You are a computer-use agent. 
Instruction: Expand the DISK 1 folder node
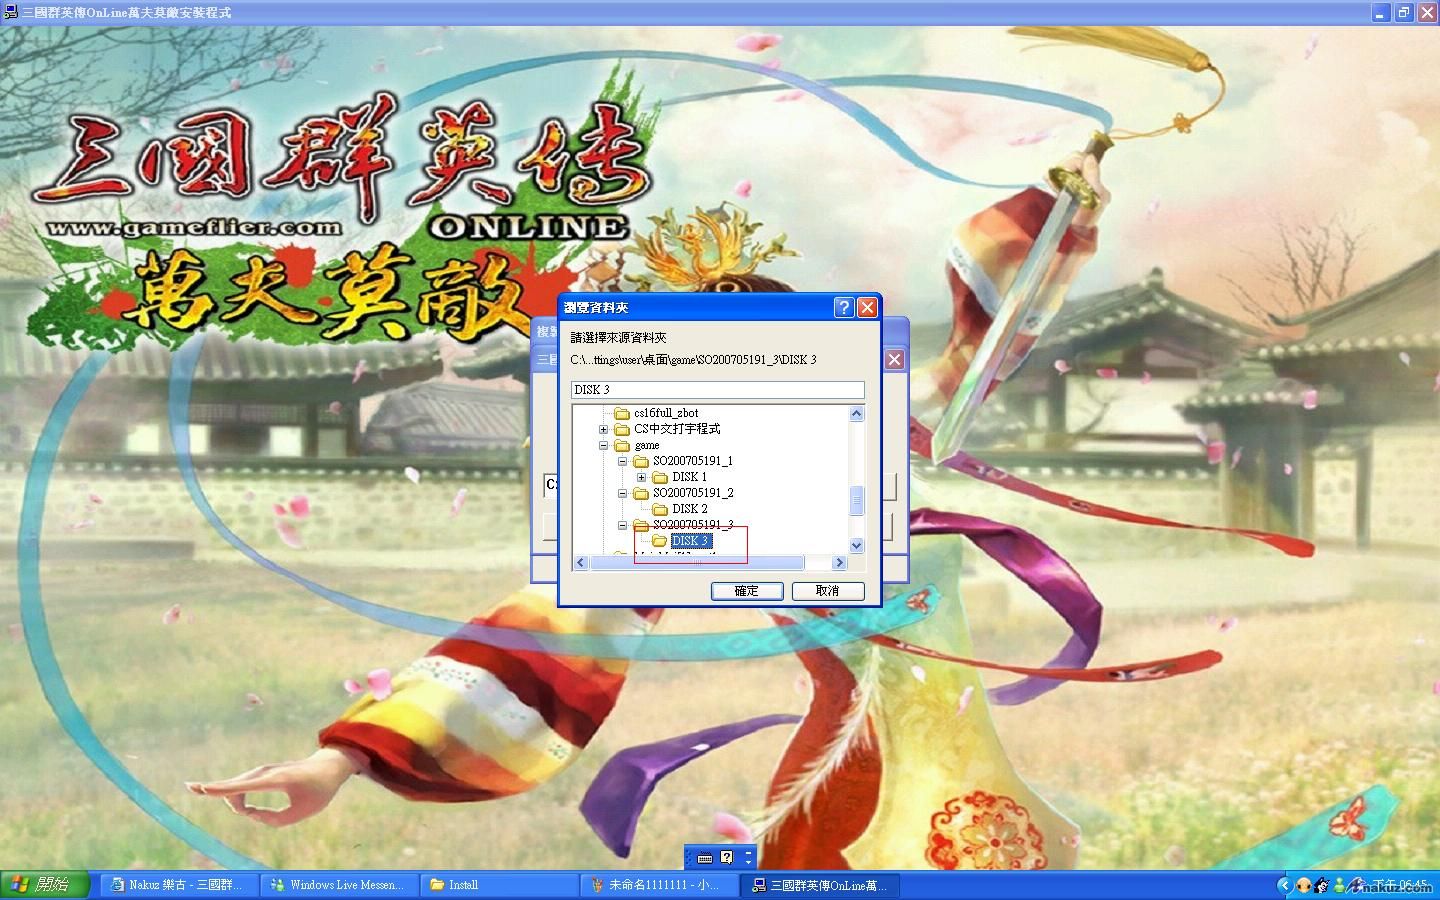[x=641, y=477]
